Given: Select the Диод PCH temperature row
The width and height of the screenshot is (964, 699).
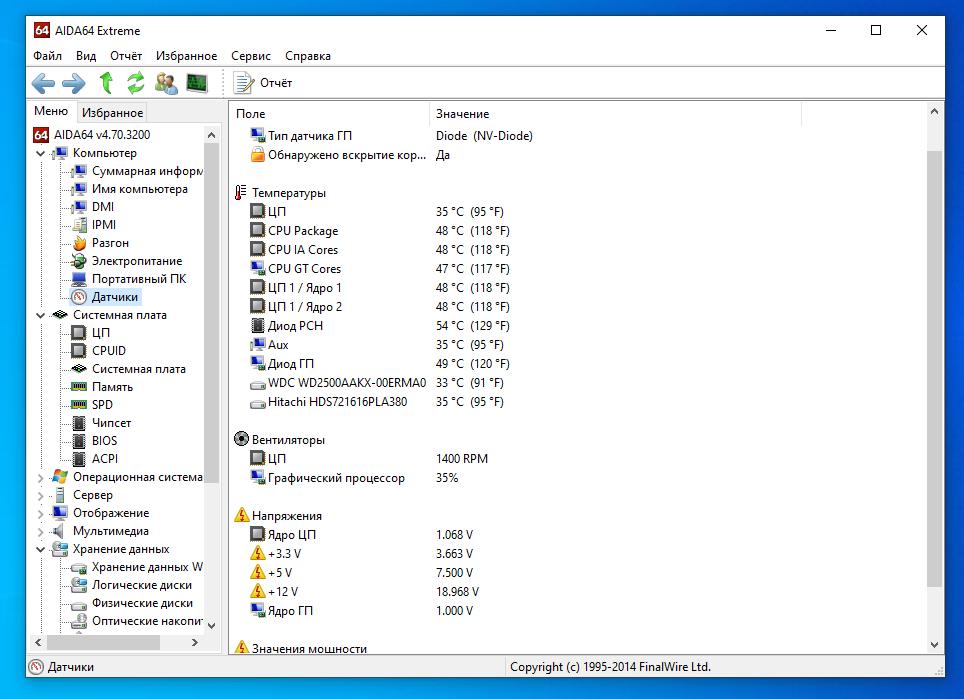Looking at the screenshot, I should click(295, 326).
